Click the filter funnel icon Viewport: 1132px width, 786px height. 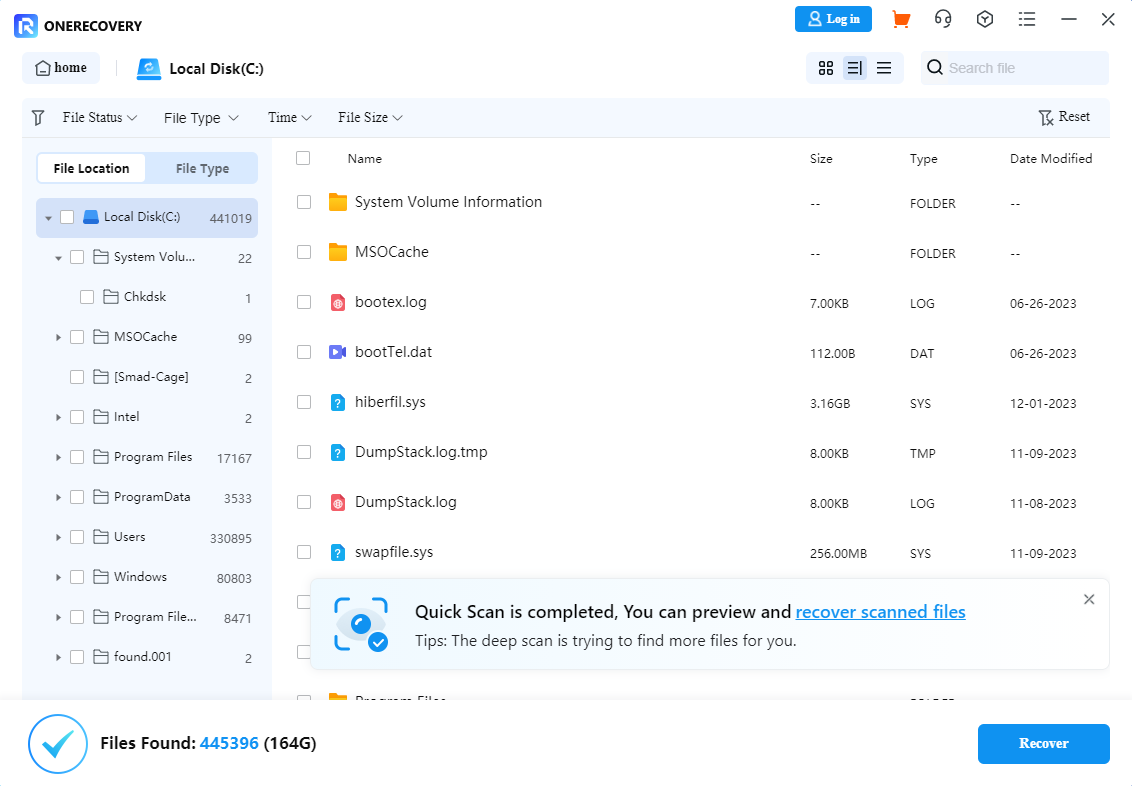coord(38,117)
